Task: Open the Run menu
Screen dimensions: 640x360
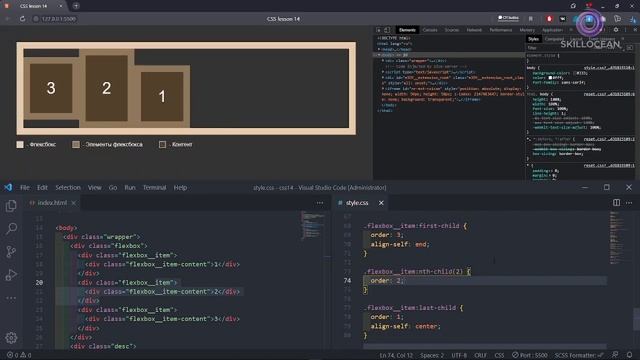Action: (x=130, y=187)
